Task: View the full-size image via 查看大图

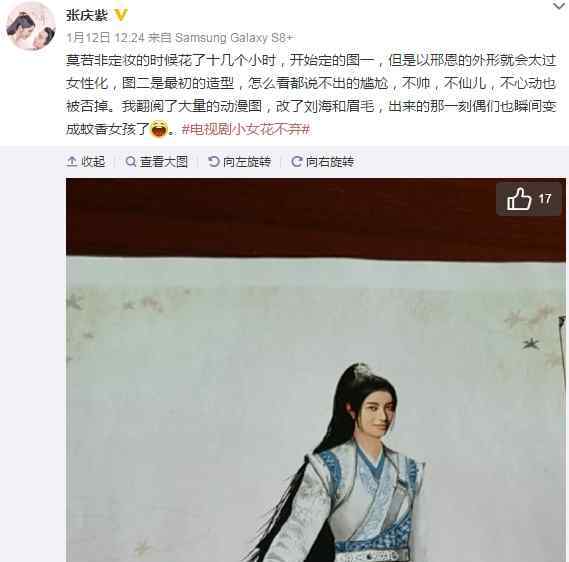Action: tap(156, 161)
